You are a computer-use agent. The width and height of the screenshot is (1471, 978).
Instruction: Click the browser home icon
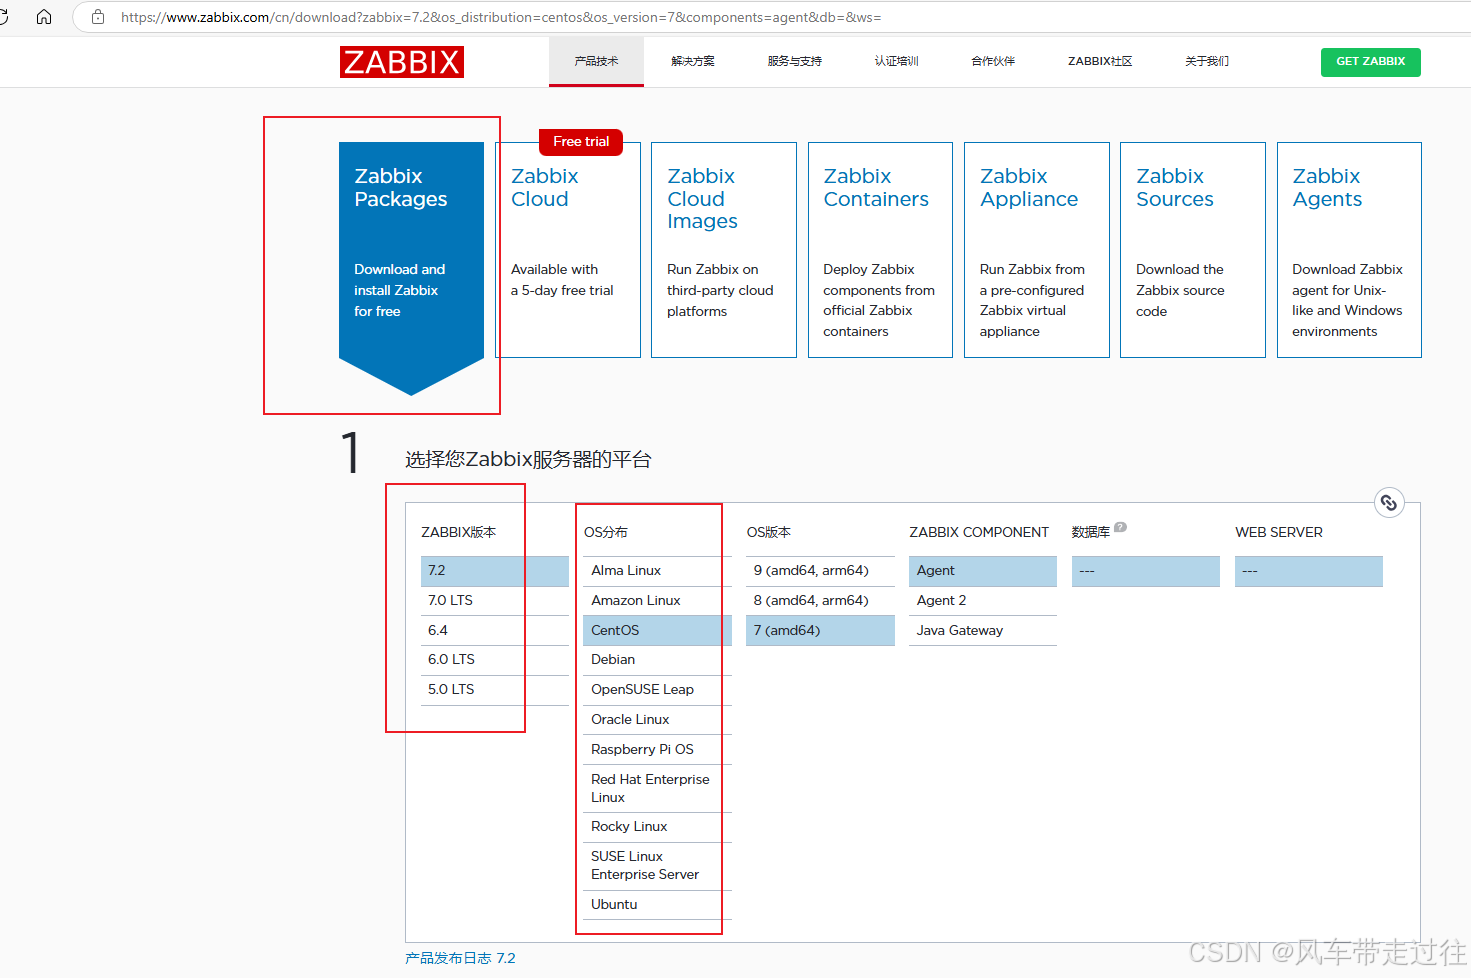click(x=44, y=17)
